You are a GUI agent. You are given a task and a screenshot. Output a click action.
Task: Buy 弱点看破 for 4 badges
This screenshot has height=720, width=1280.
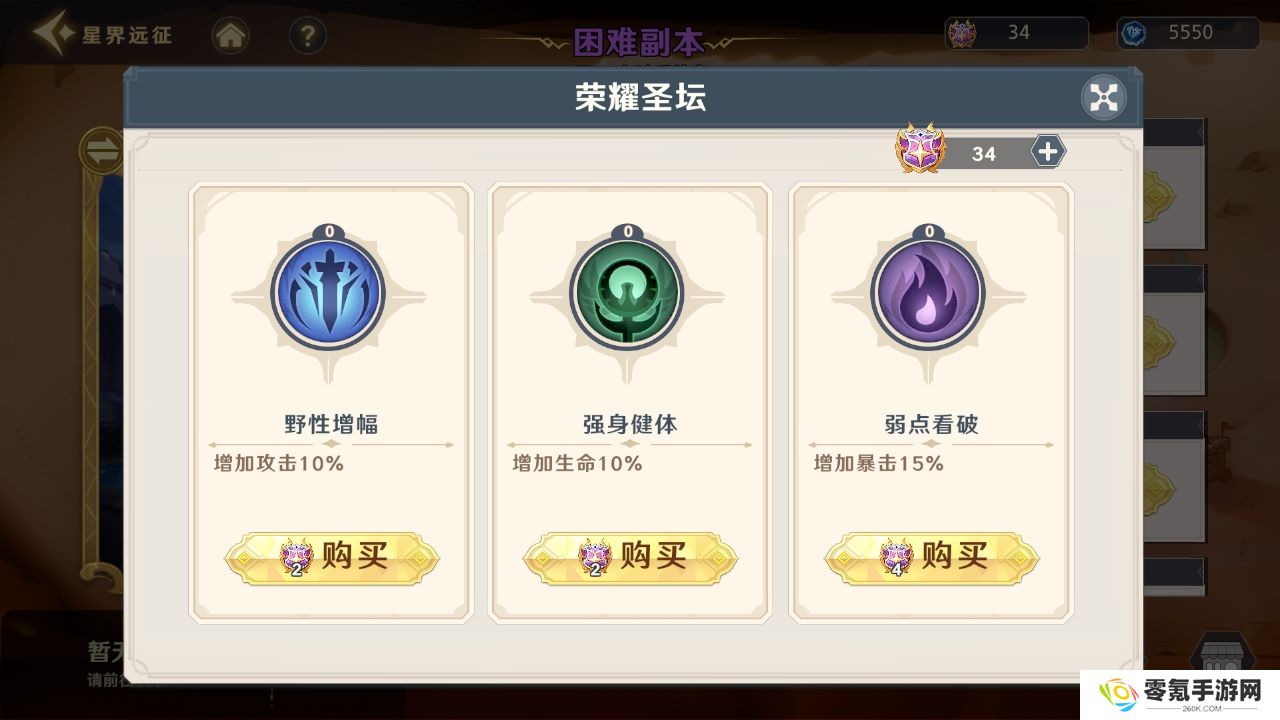pos(931,558)
